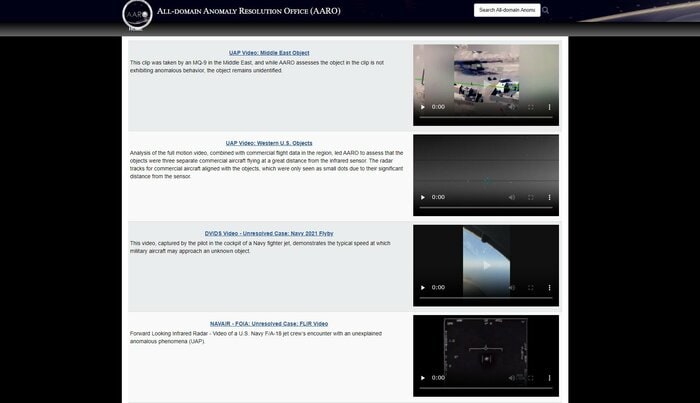This screenshot has width=700, height=403.
Task: Enter fullscreen on Western U.S. Objects video
Action: [530, 197]
